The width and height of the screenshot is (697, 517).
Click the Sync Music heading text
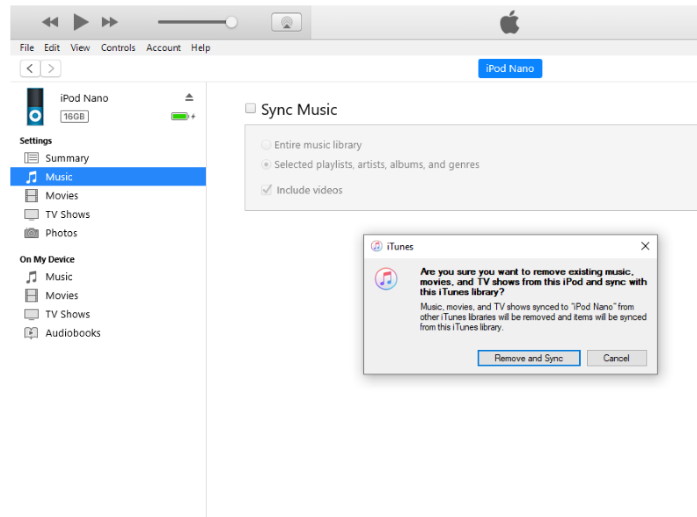click(x=299, y=109)
